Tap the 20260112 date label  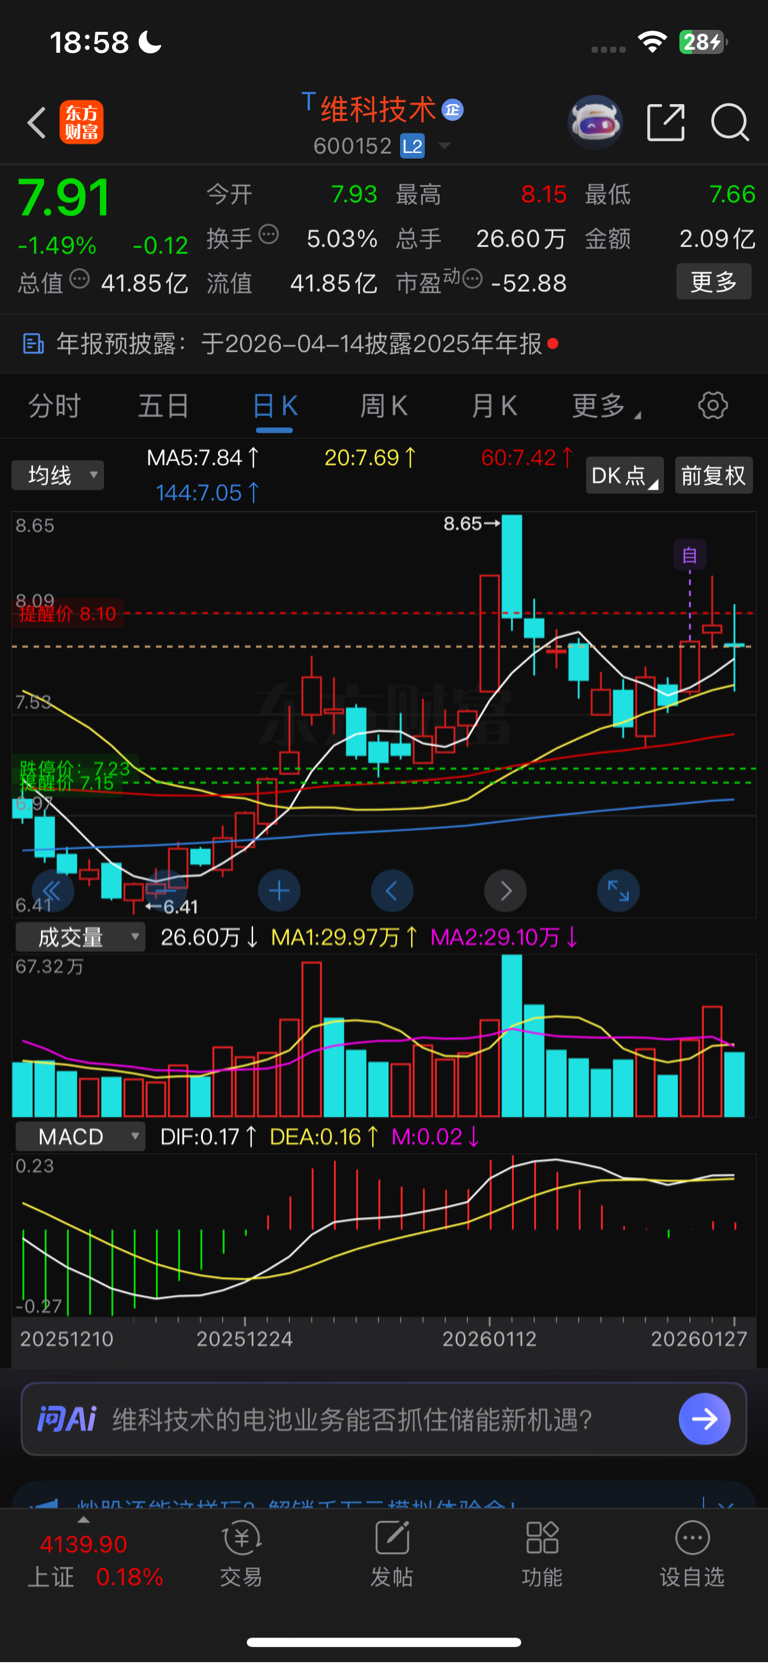point(489,1339)
